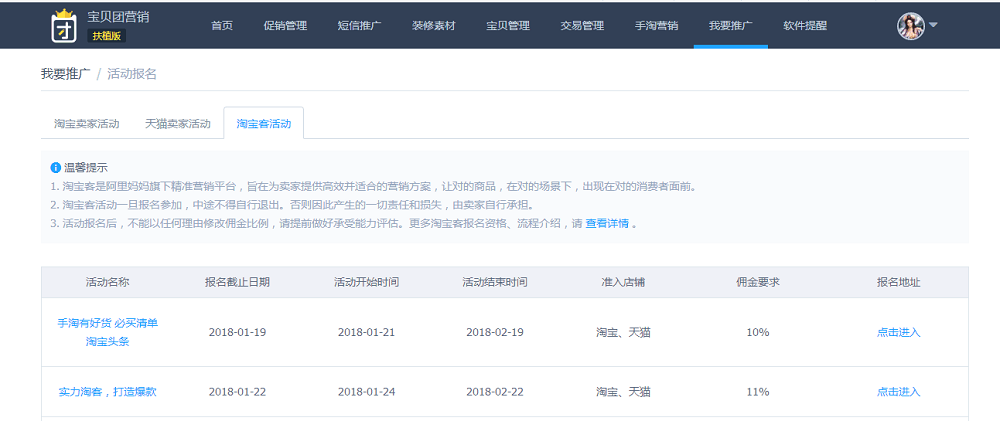
Task: Open the 短信推广 menu
Action: tap(360, 26)
